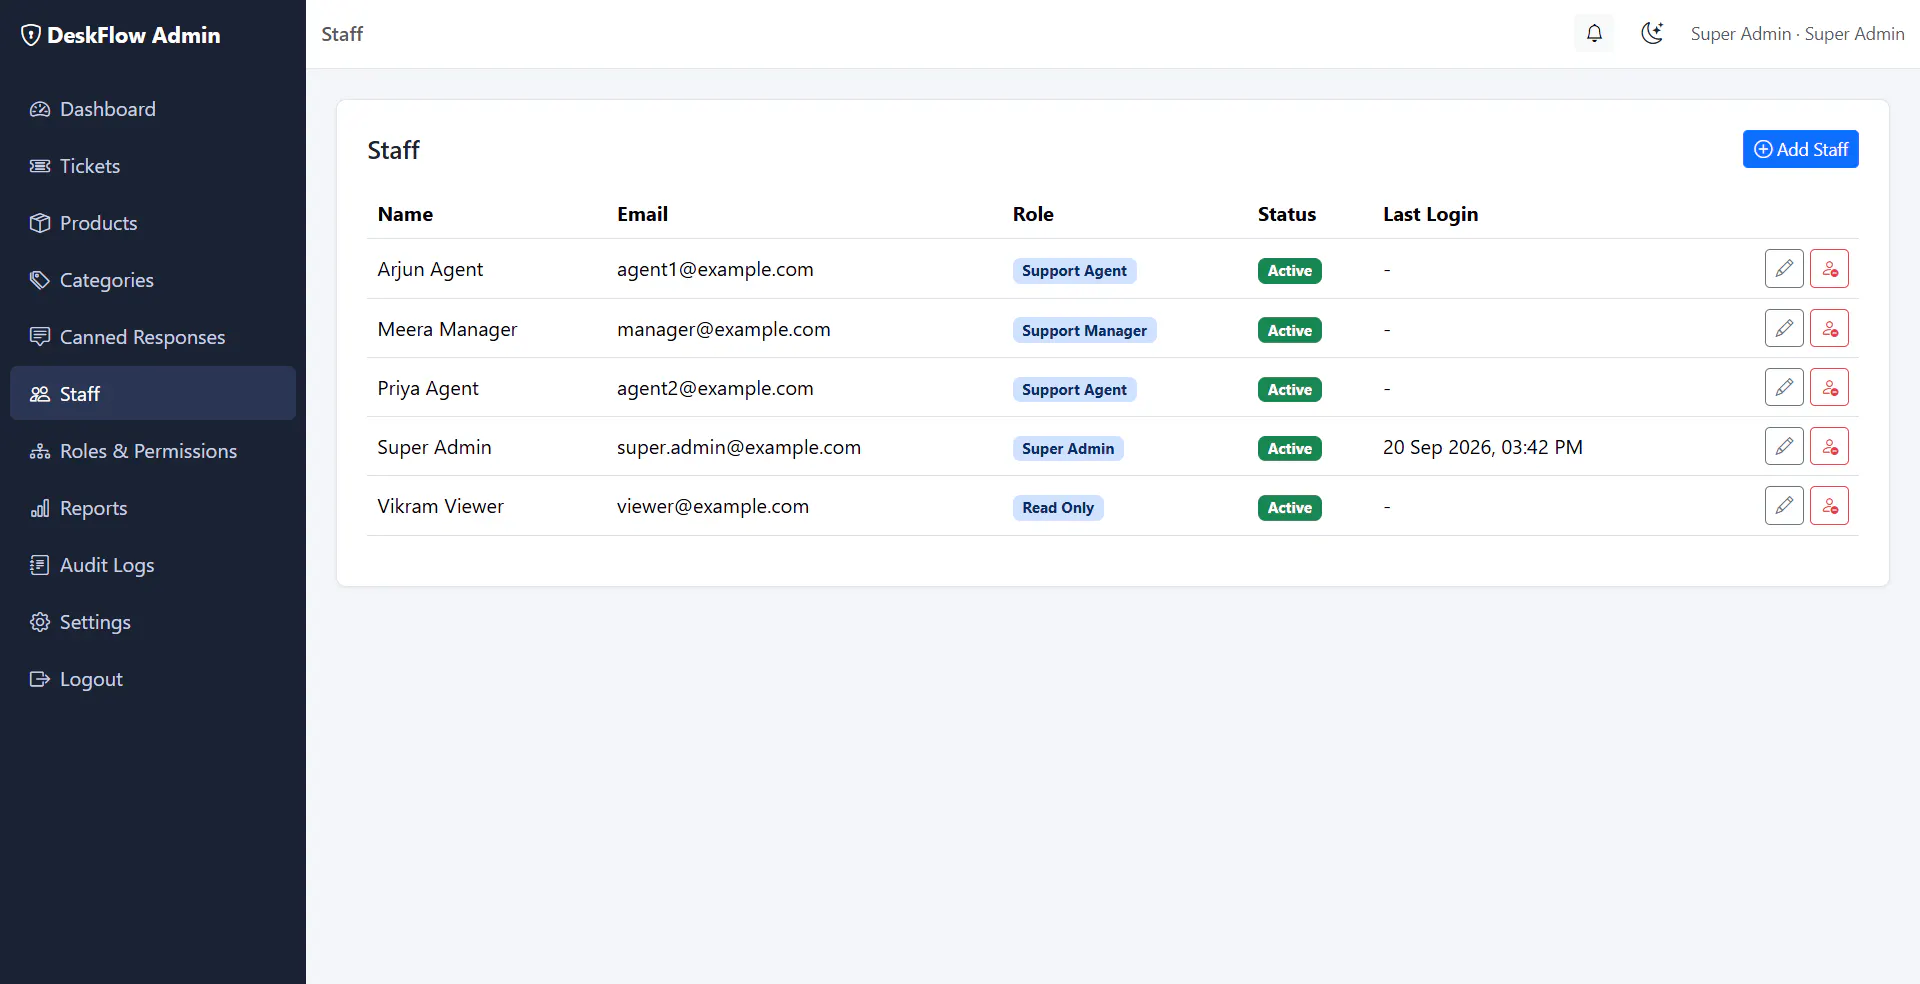Click email super.admin@example.com
Screen dimensions: 1920x984
(738, 447)
